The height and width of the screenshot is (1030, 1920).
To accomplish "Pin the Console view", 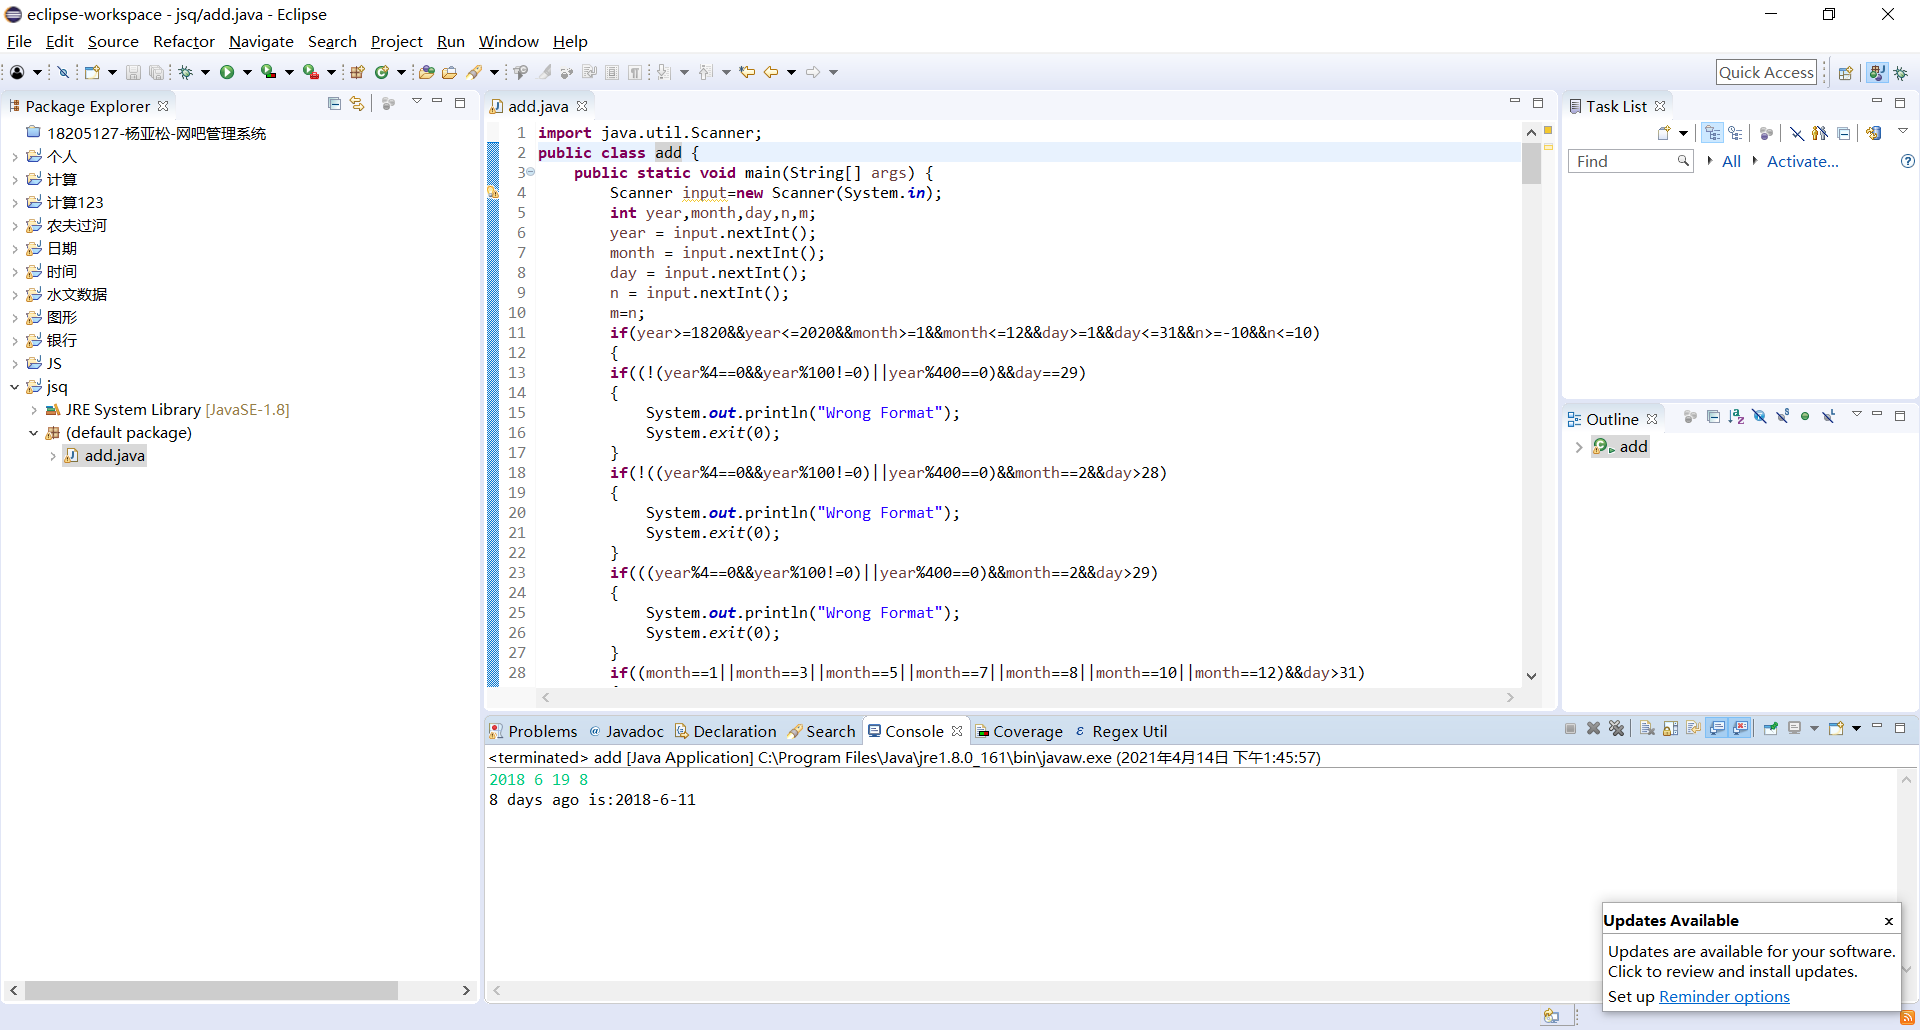I will [1771, 729].
